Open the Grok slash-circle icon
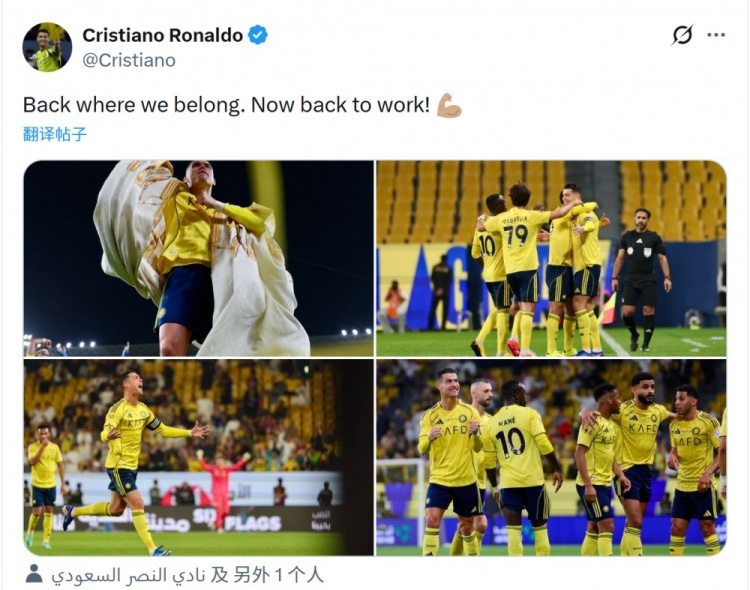 point(682,35)
